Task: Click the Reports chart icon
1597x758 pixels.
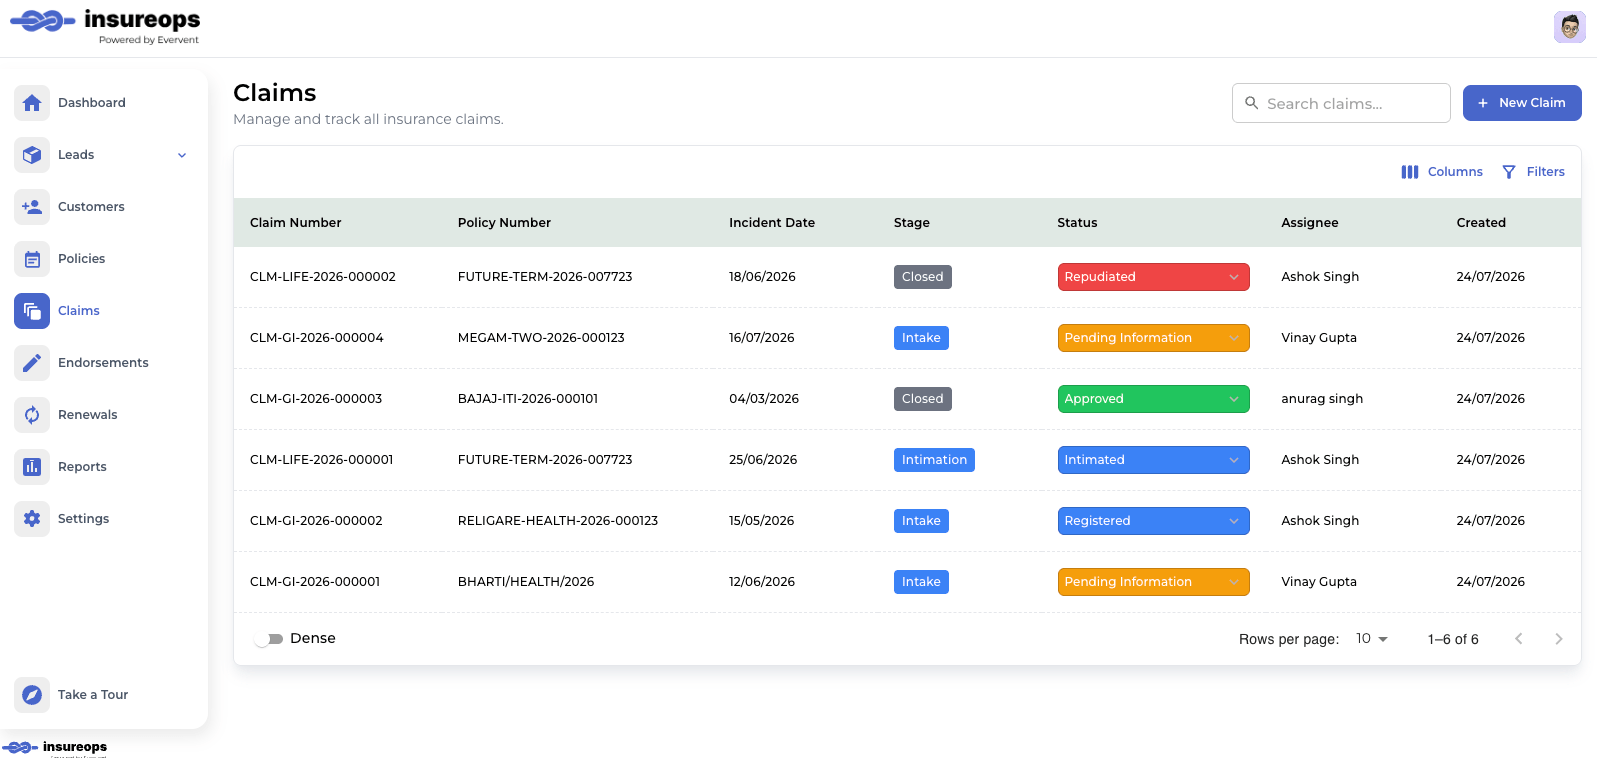Action: [32, 467]
